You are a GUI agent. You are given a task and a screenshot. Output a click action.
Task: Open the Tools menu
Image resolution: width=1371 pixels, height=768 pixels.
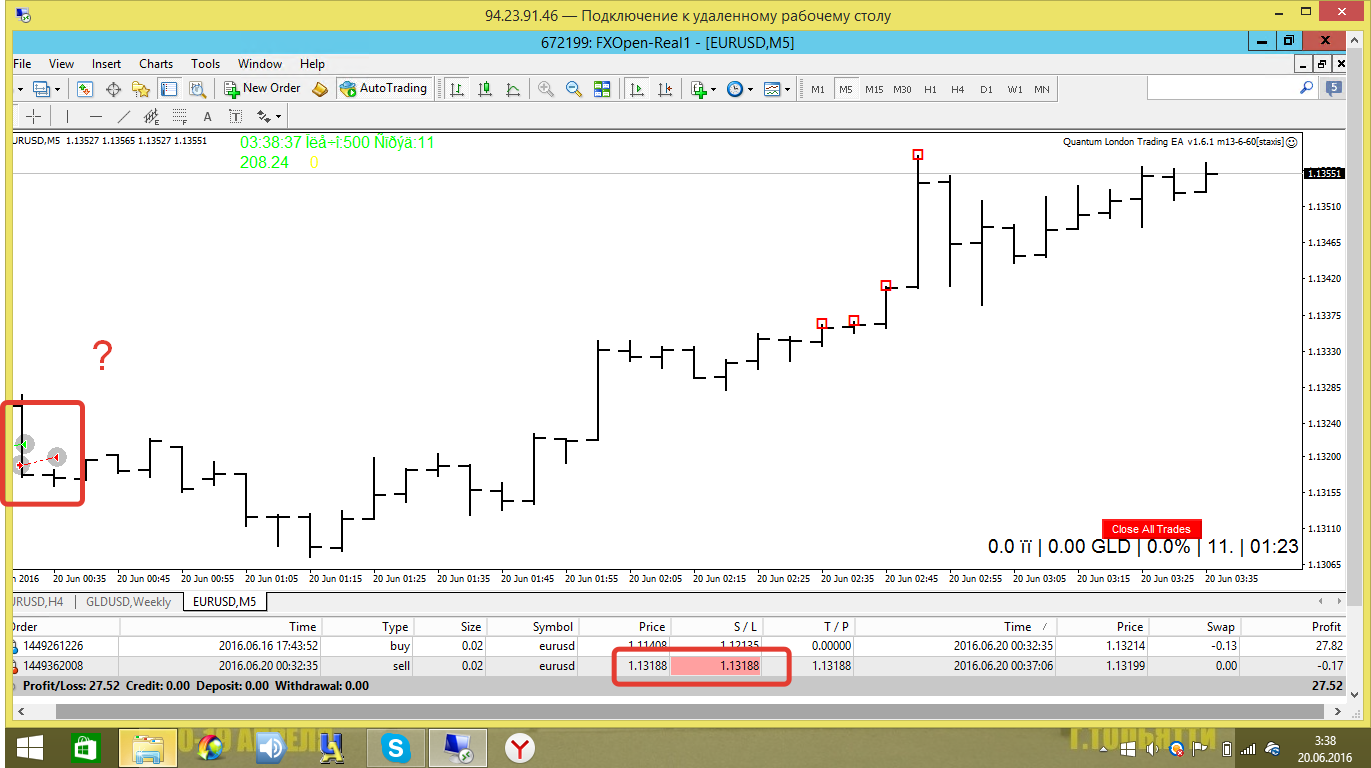click(x=205, y=64)
